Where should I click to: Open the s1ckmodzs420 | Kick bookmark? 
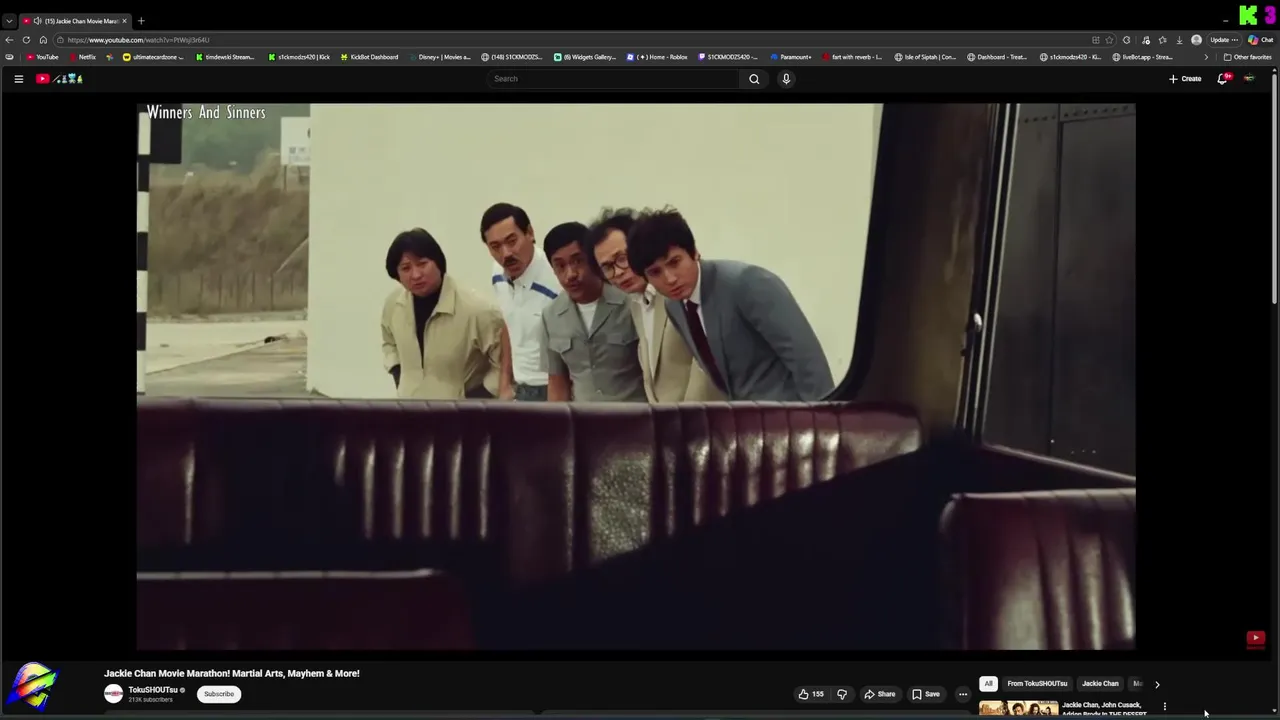pos(299,57)
